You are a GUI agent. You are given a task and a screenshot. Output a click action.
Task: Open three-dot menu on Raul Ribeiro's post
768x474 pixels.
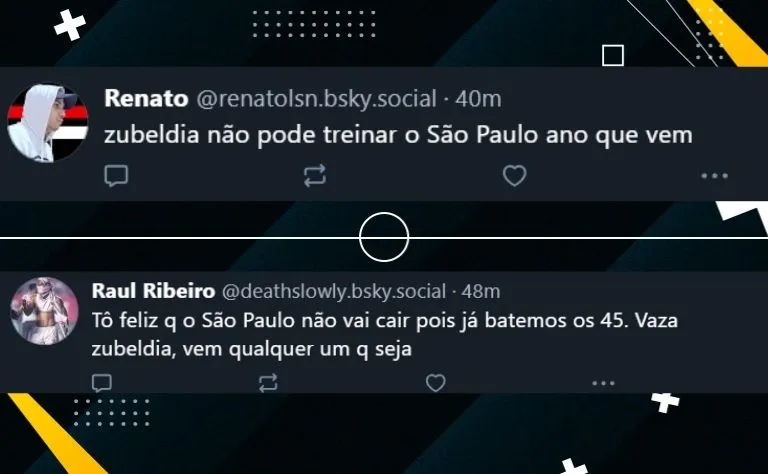click(x=603, y=383)
